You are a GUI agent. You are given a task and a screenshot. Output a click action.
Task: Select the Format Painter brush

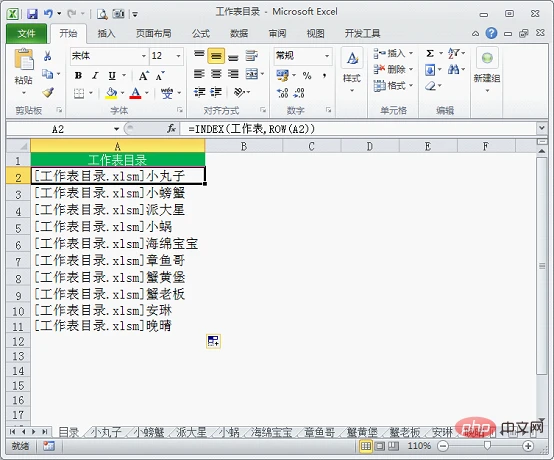pyautogui.click(x=48, y=93)
